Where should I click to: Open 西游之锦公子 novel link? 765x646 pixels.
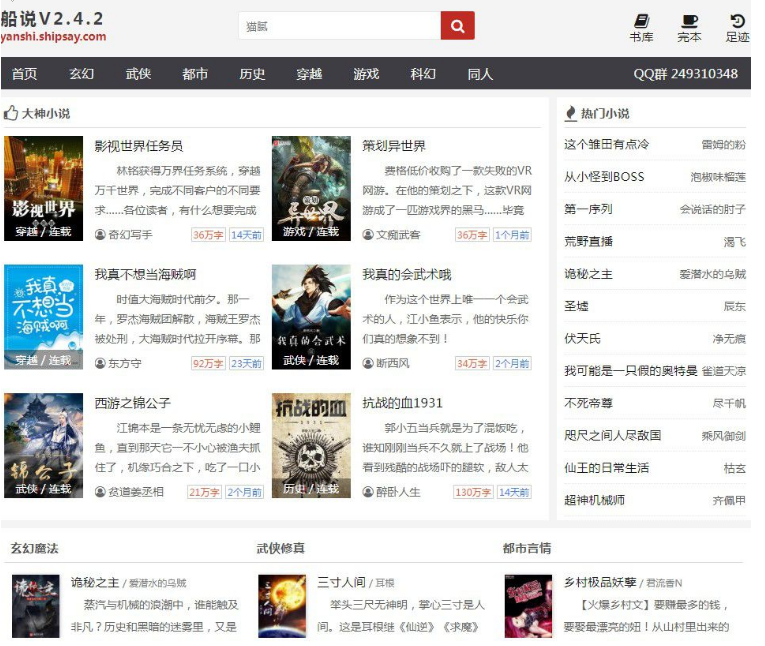pos(133,403)
